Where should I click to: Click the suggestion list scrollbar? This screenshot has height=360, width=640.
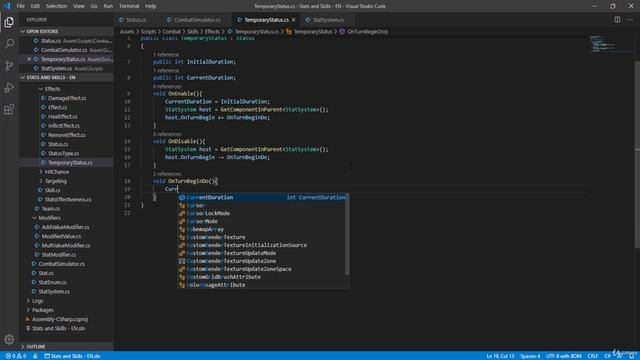point(347,234)
